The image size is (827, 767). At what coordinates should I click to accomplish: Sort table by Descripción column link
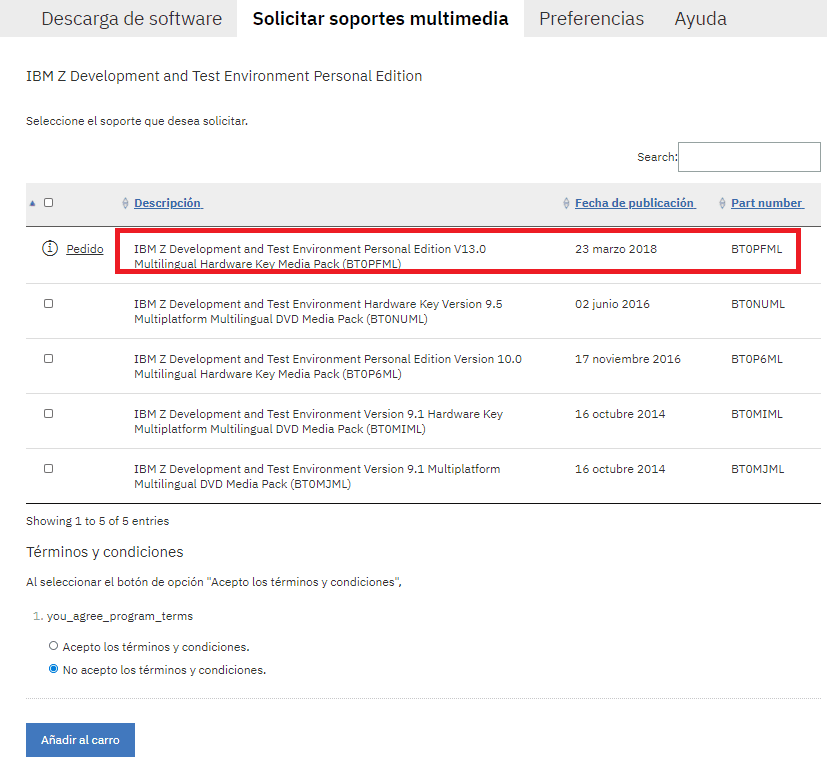coord(167,203)
